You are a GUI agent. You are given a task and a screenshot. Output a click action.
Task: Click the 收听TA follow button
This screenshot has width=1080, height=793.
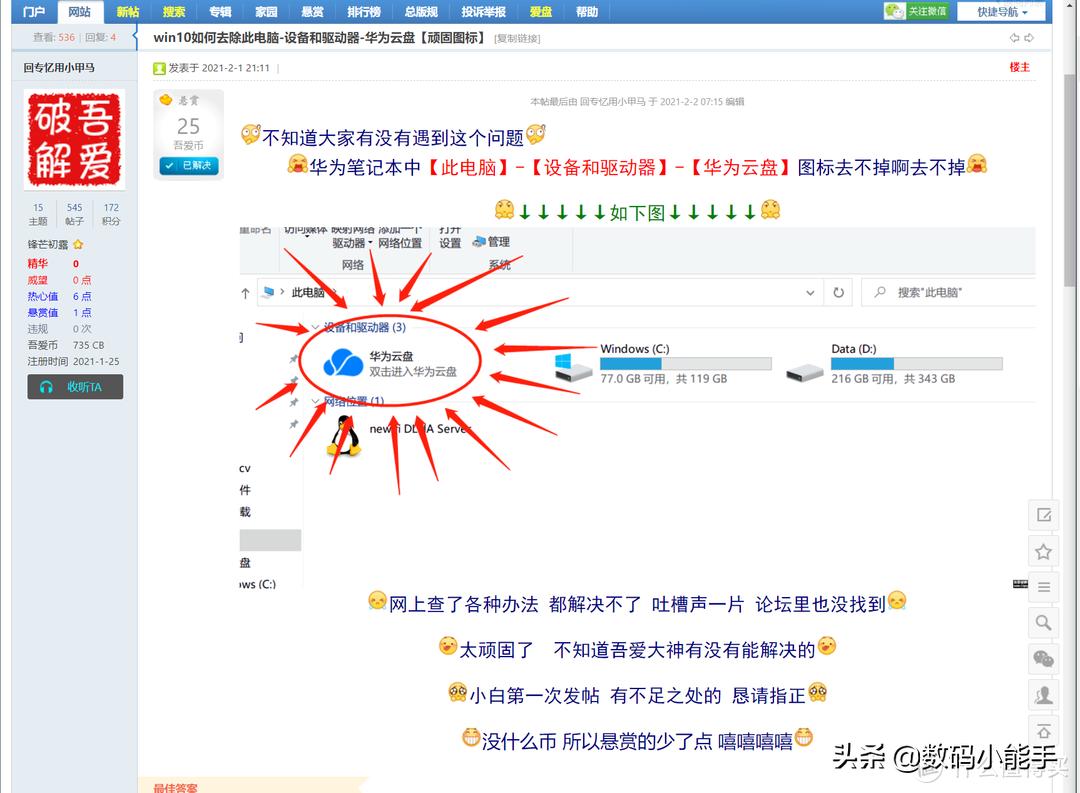coord(74,387)
